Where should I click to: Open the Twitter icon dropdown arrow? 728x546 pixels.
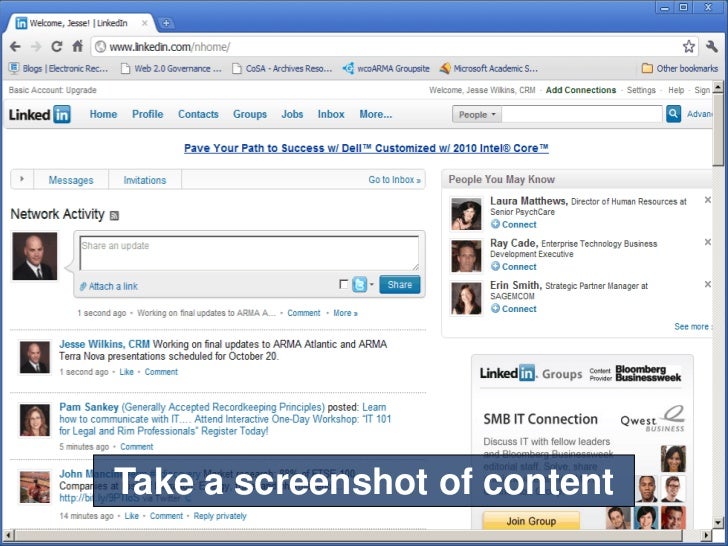pos(371,285)
